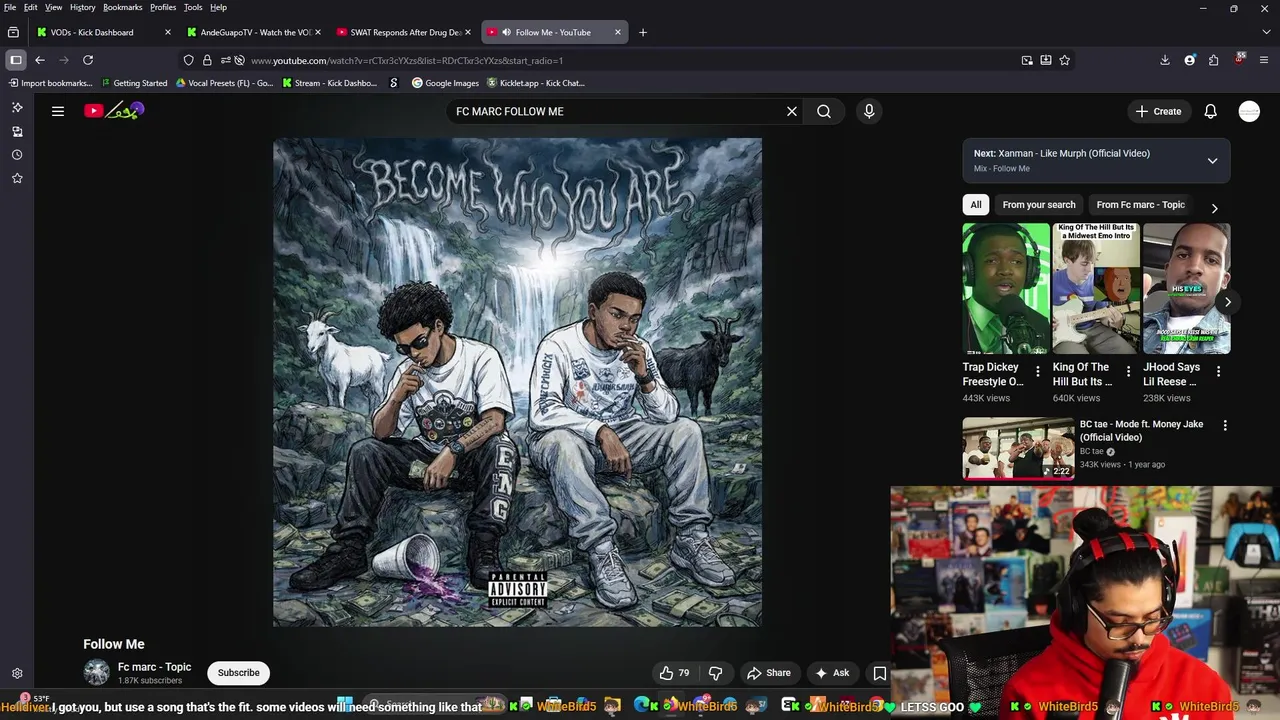Reload the current page
Image resolution: width=1280 pixels, height=720 pixels.
pos(88,60)
